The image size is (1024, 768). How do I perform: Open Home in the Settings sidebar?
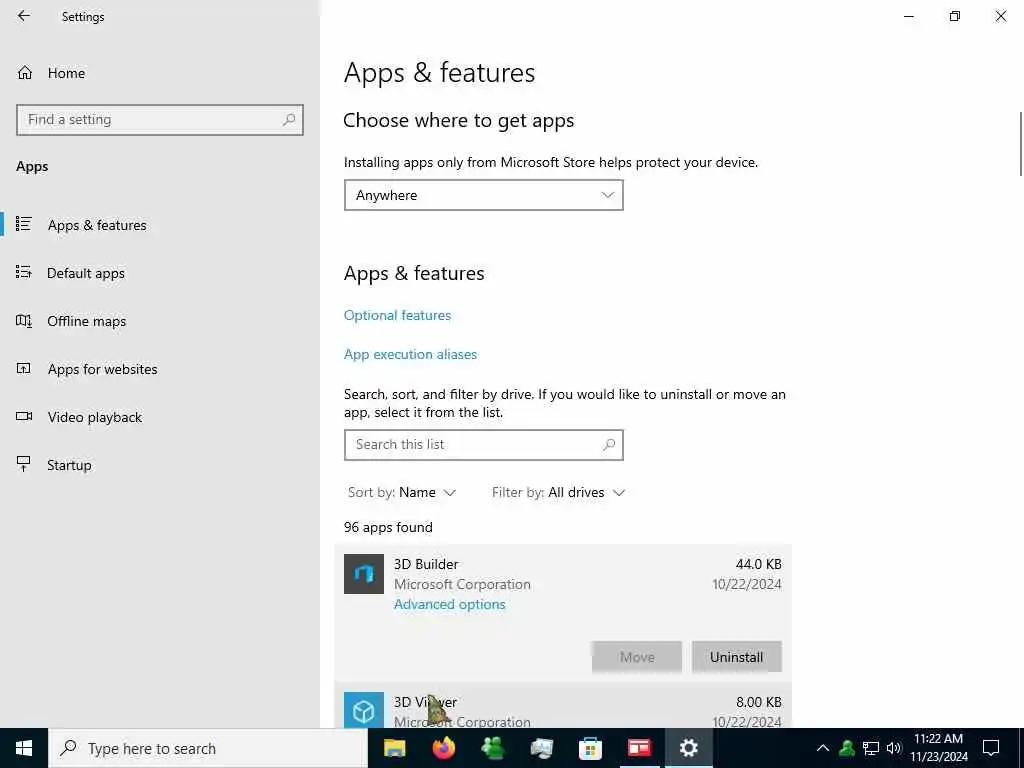pos(66,73)
